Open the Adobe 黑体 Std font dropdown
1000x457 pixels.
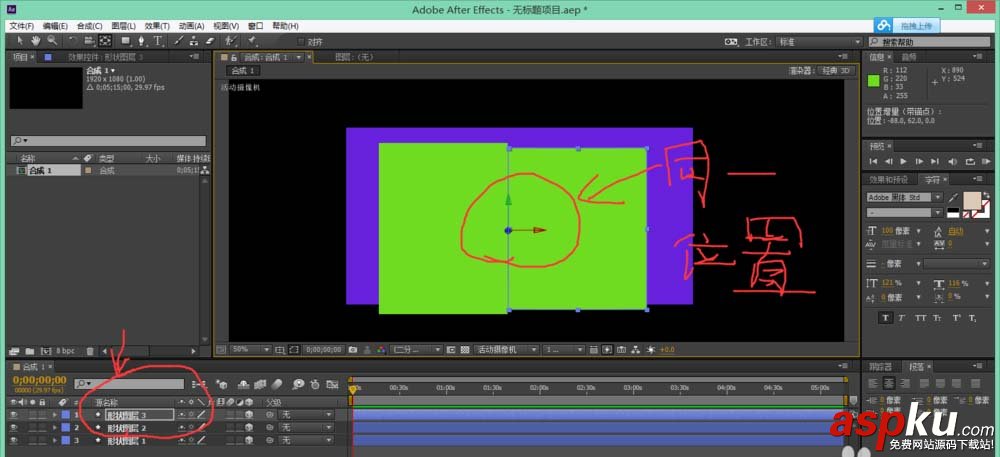[904, 197]
